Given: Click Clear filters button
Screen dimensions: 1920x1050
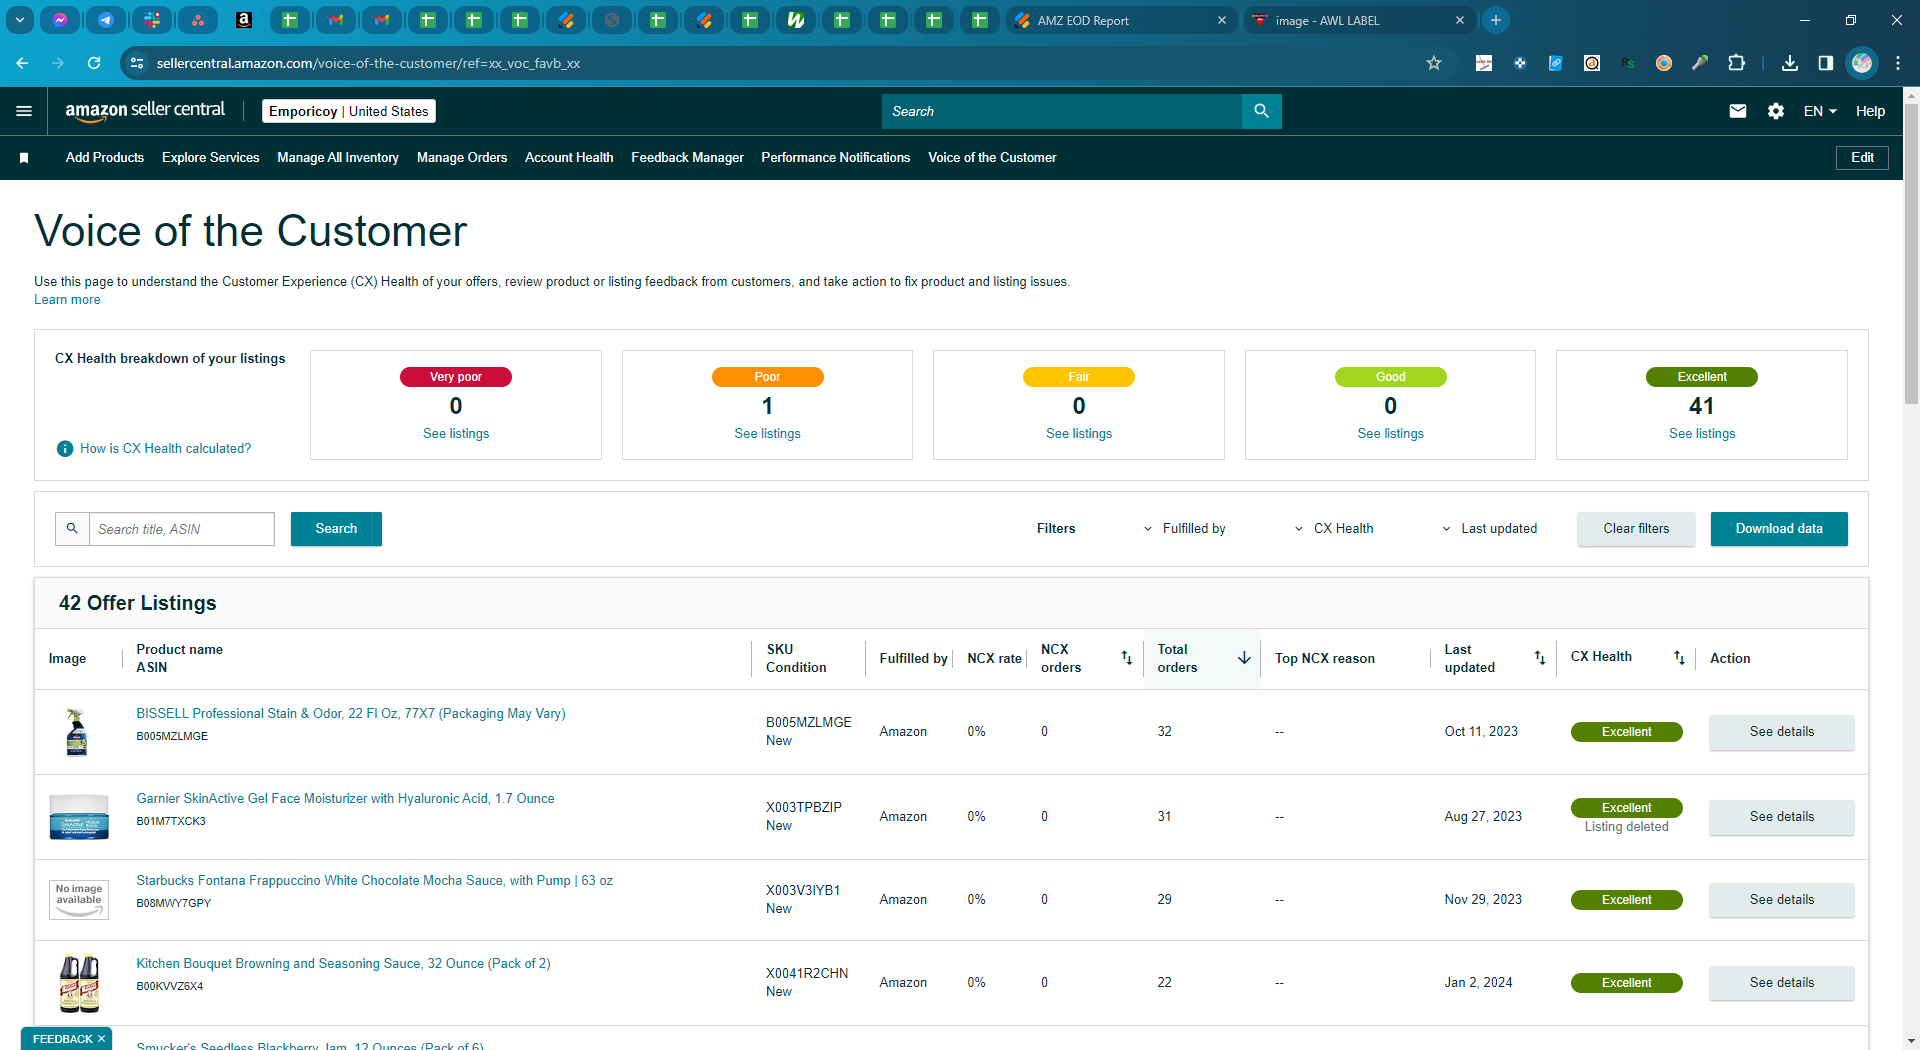Looking at the screenshot, I should [x=1636, y=529].
